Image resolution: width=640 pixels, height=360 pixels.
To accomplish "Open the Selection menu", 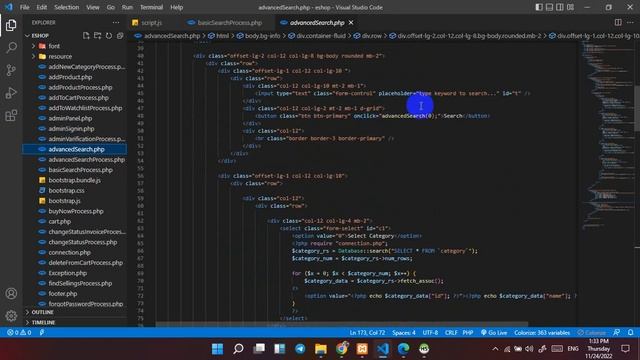I will pos(67,7).
